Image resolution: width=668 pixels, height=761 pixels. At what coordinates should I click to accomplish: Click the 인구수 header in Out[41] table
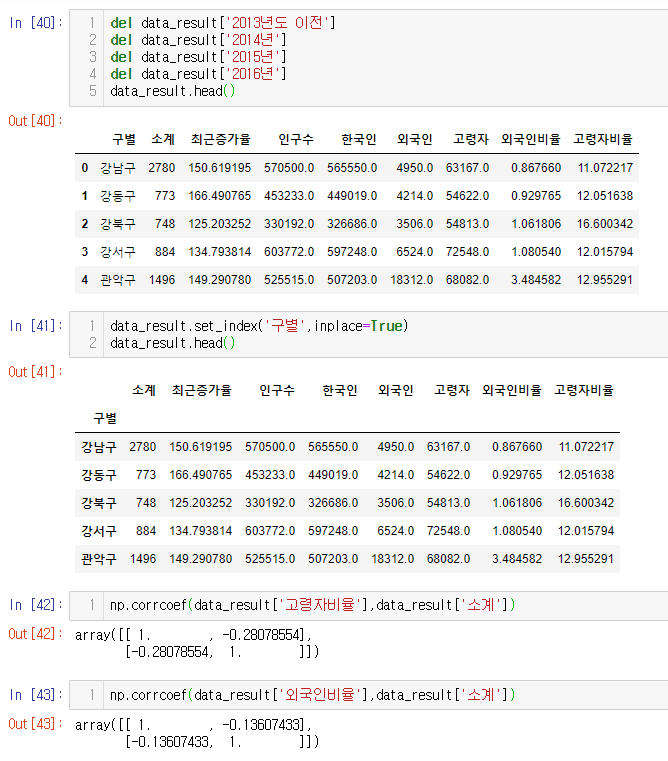click(276, 390)
